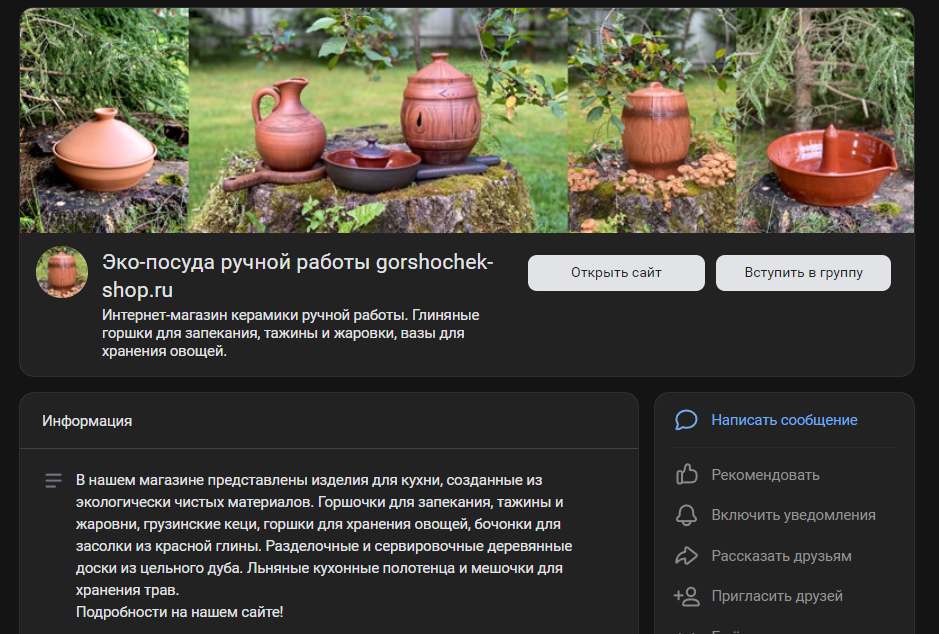939x634 pixels.
Task: Click Вступить в группу button
Action: [x=803, y=273]
